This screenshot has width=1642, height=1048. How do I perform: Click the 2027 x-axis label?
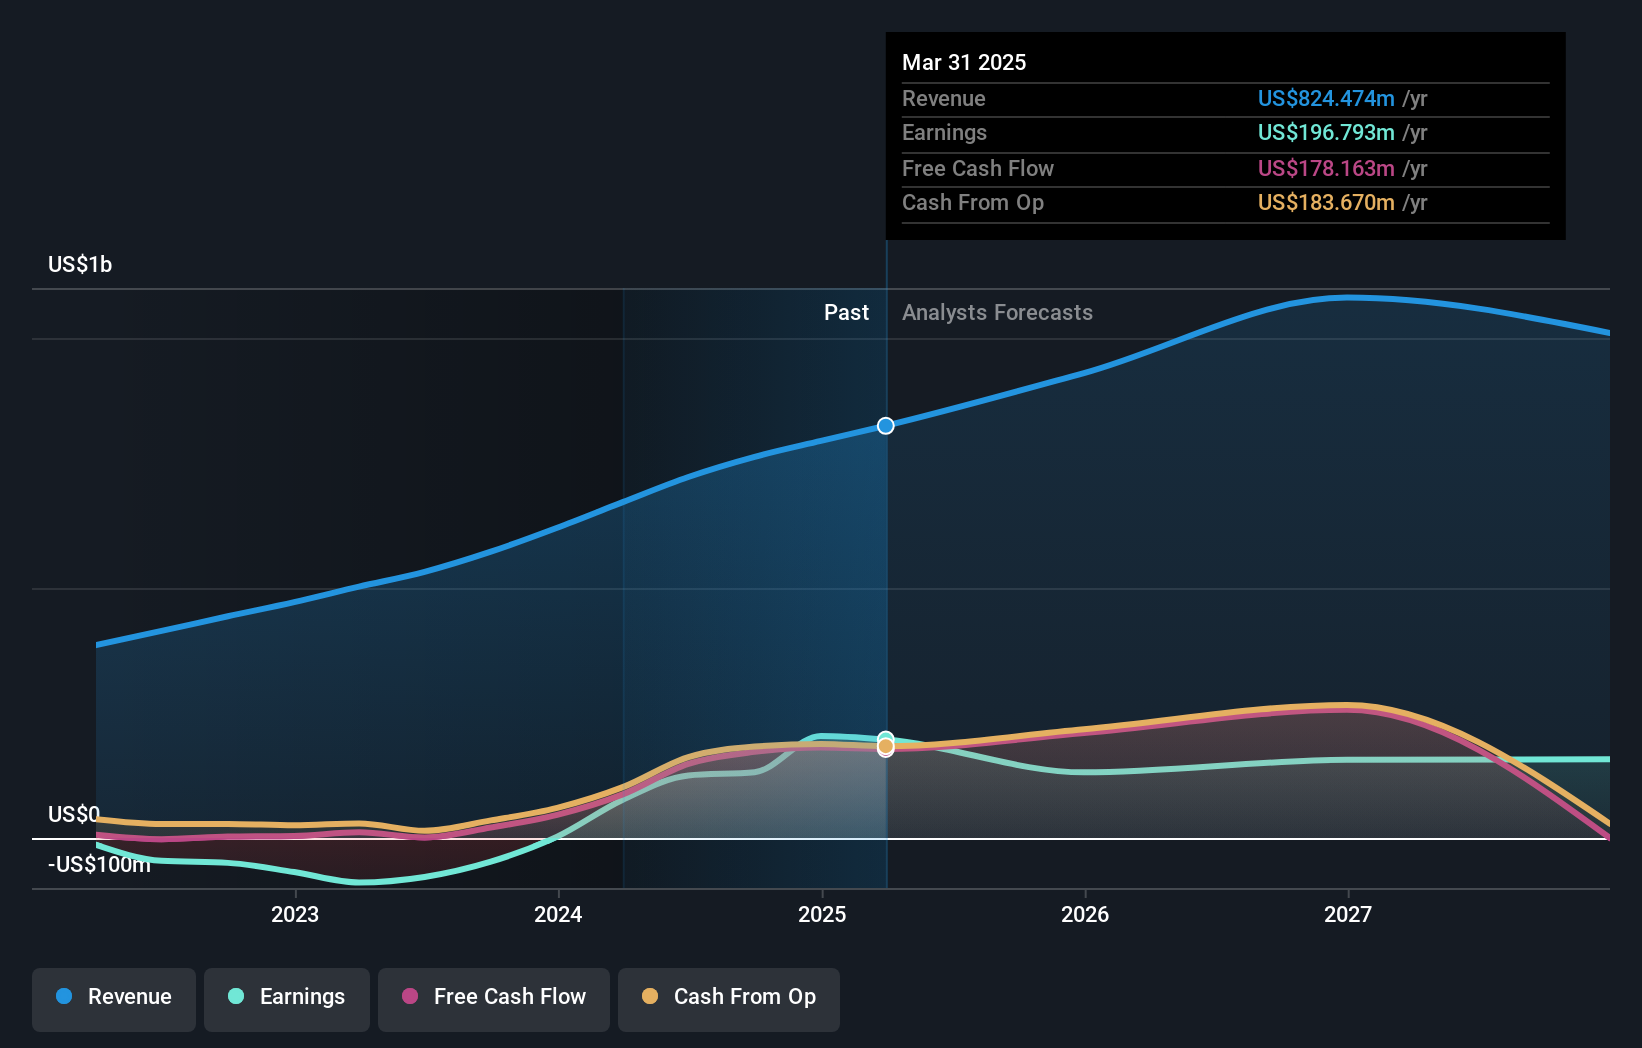click(x=1348, y=914)
